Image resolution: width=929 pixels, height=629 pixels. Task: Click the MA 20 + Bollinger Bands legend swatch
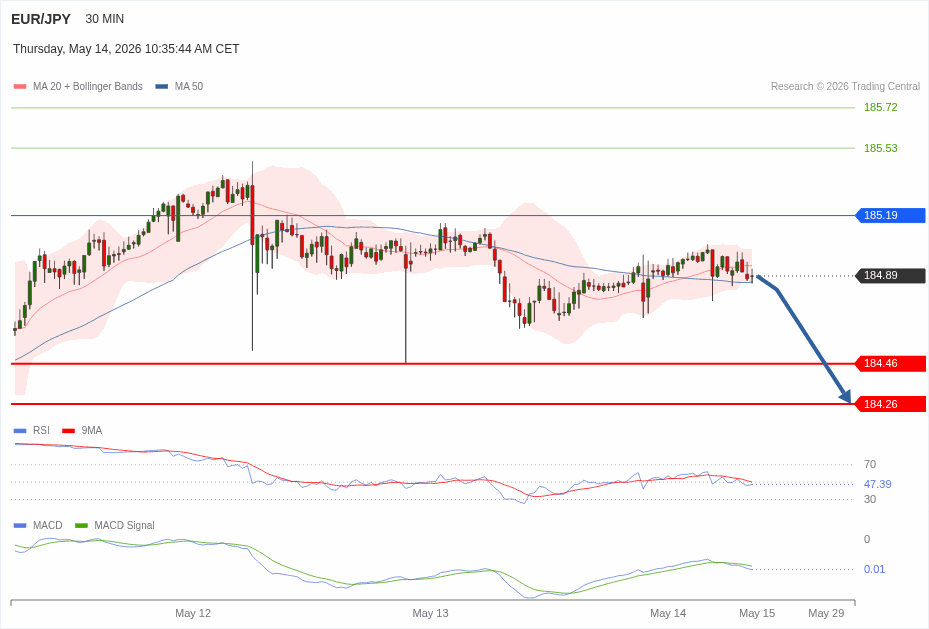[x=20, y=86]
